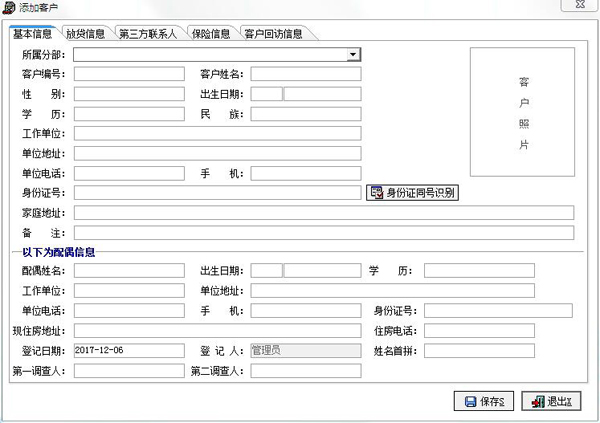The width and height of the screenshot is (600, 423).
Task: Select the 身份证号 field for the customer
Action: click(217, 193)
